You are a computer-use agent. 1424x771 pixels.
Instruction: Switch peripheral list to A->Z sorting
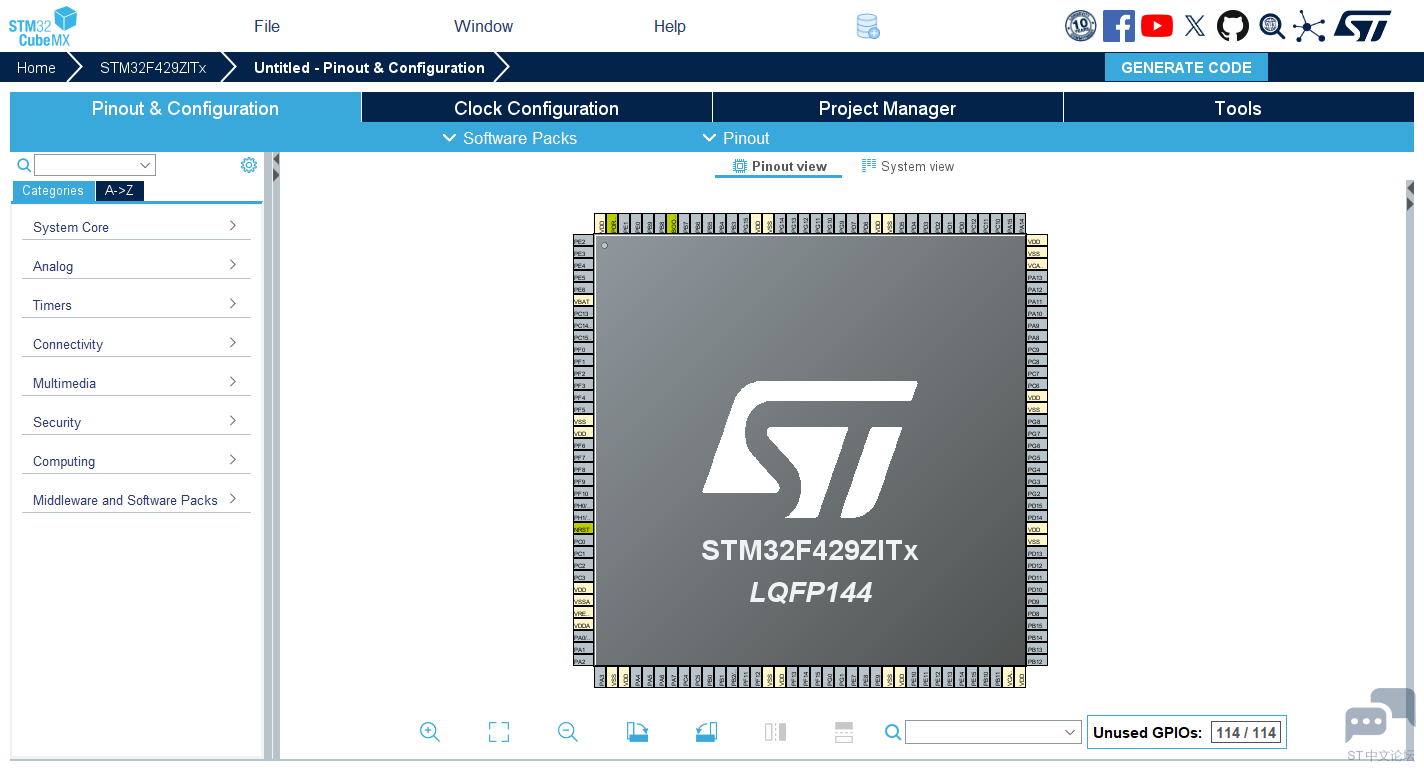coord(119,191)
